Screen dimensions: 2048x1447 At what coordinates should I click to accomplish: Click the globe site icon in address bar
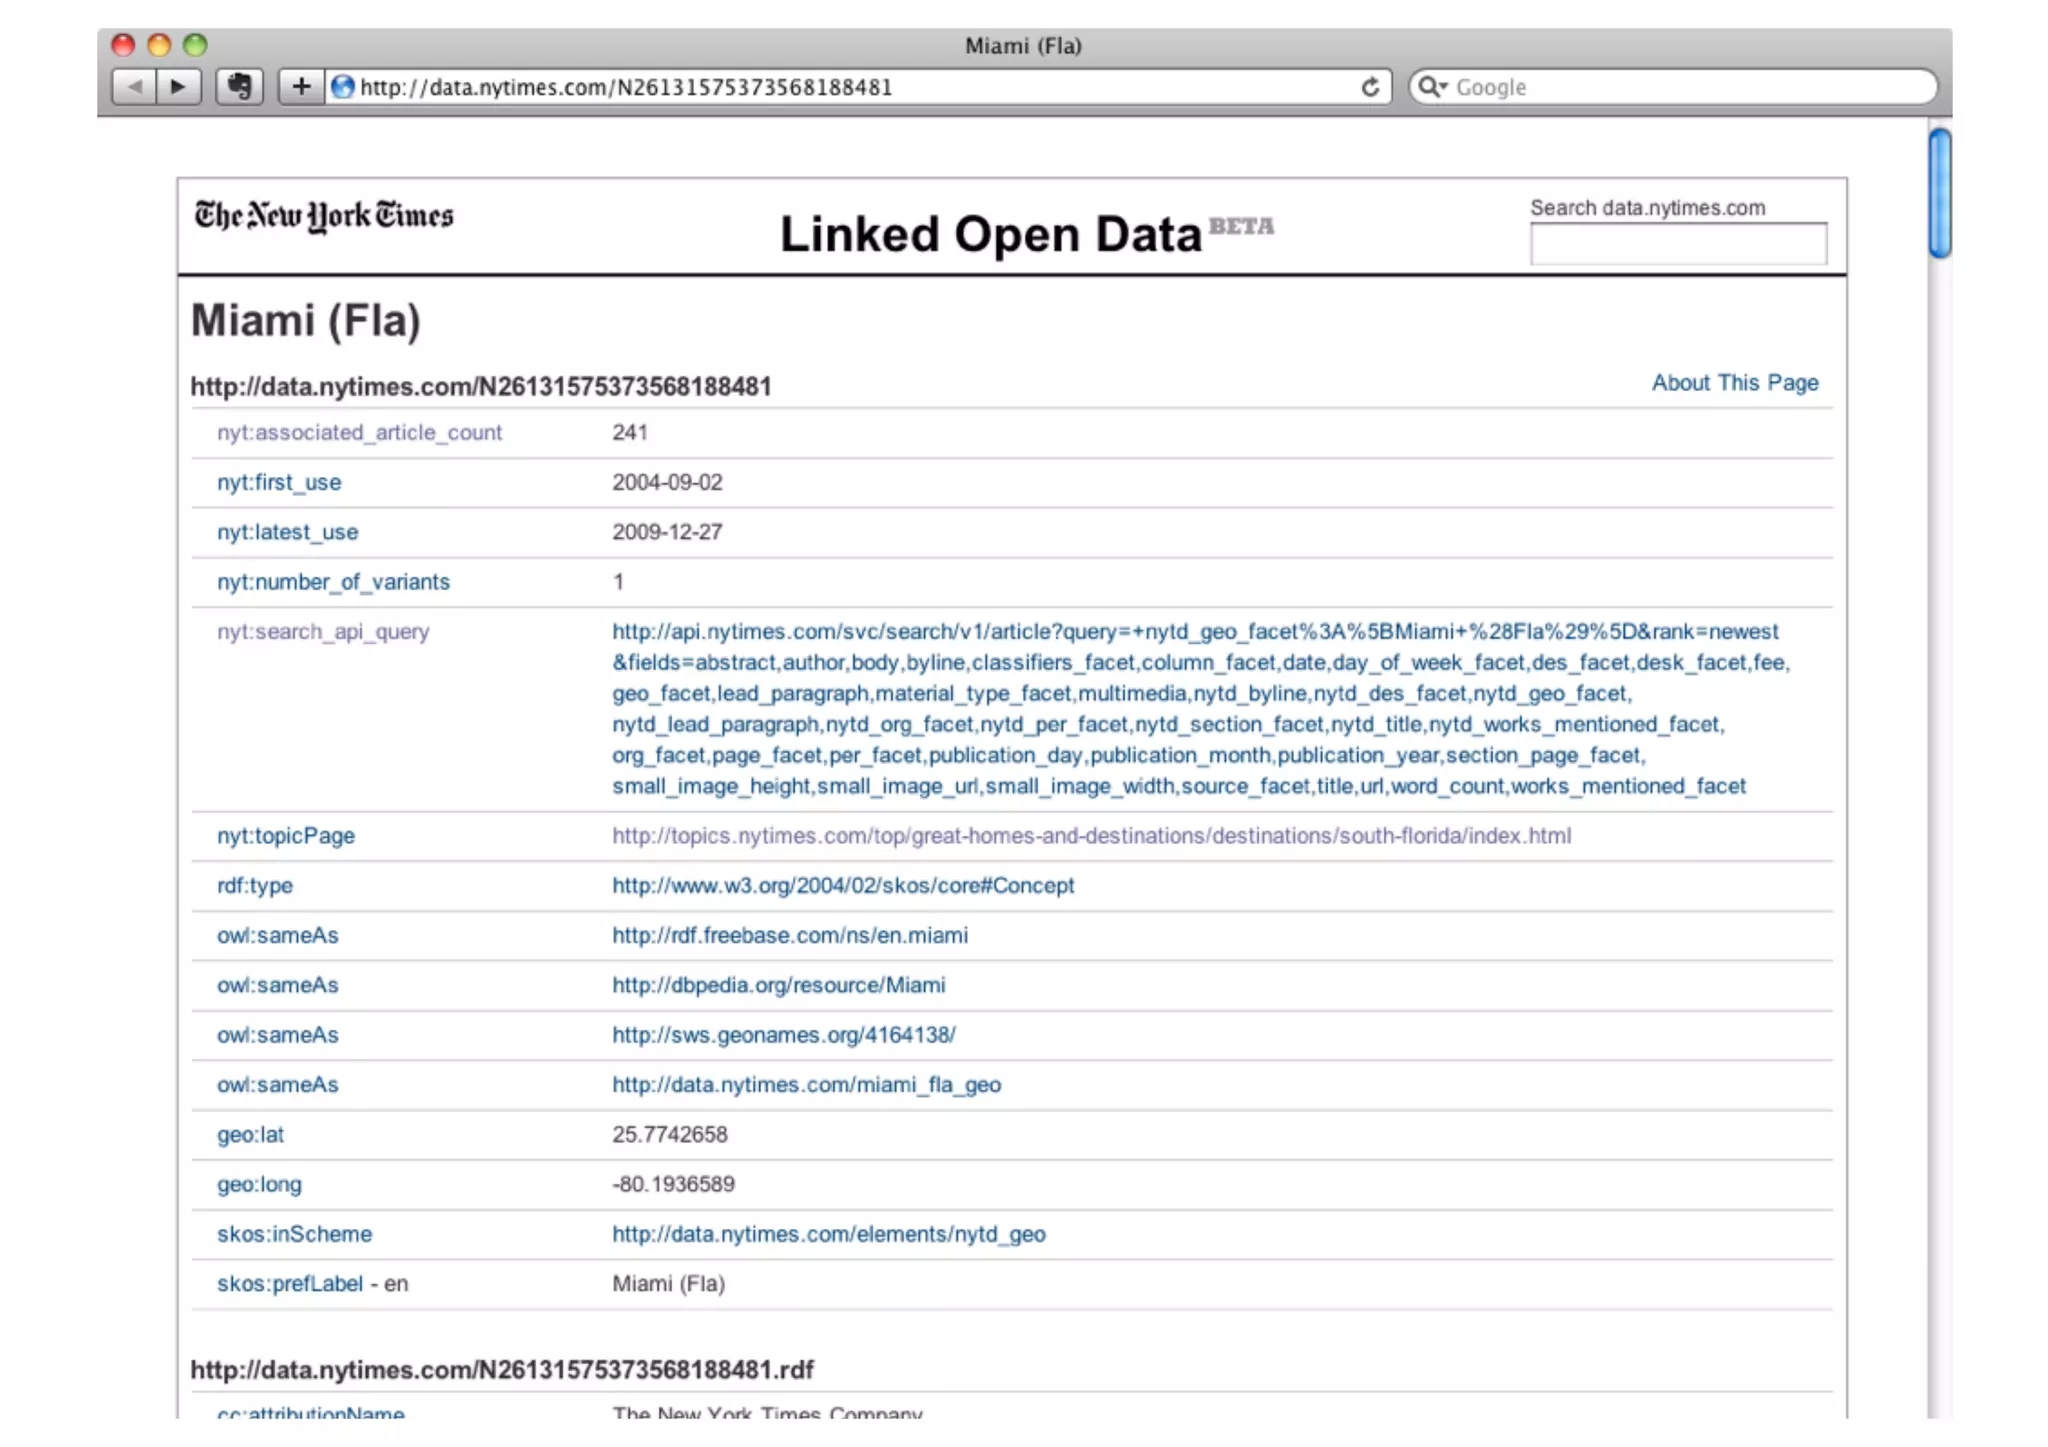pyautogui.click(x=342, y=87)
